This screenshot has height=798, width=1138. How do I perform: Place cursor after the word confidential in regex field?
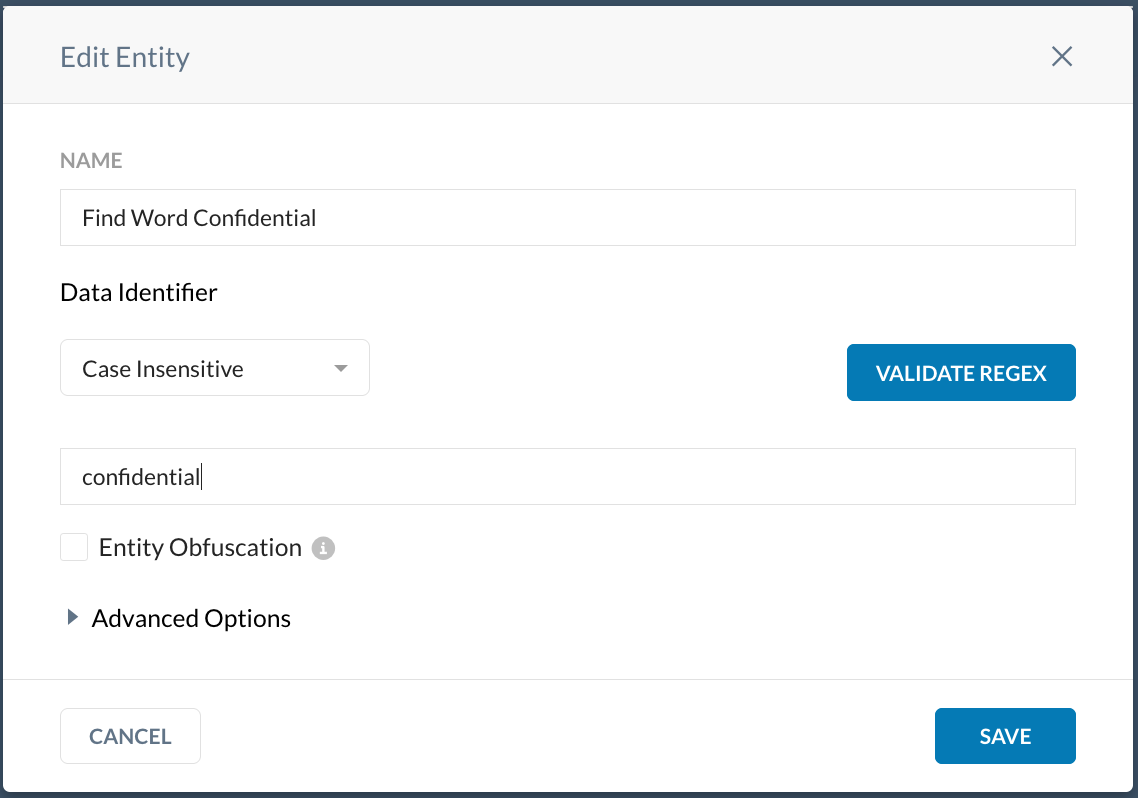(201, 477)
